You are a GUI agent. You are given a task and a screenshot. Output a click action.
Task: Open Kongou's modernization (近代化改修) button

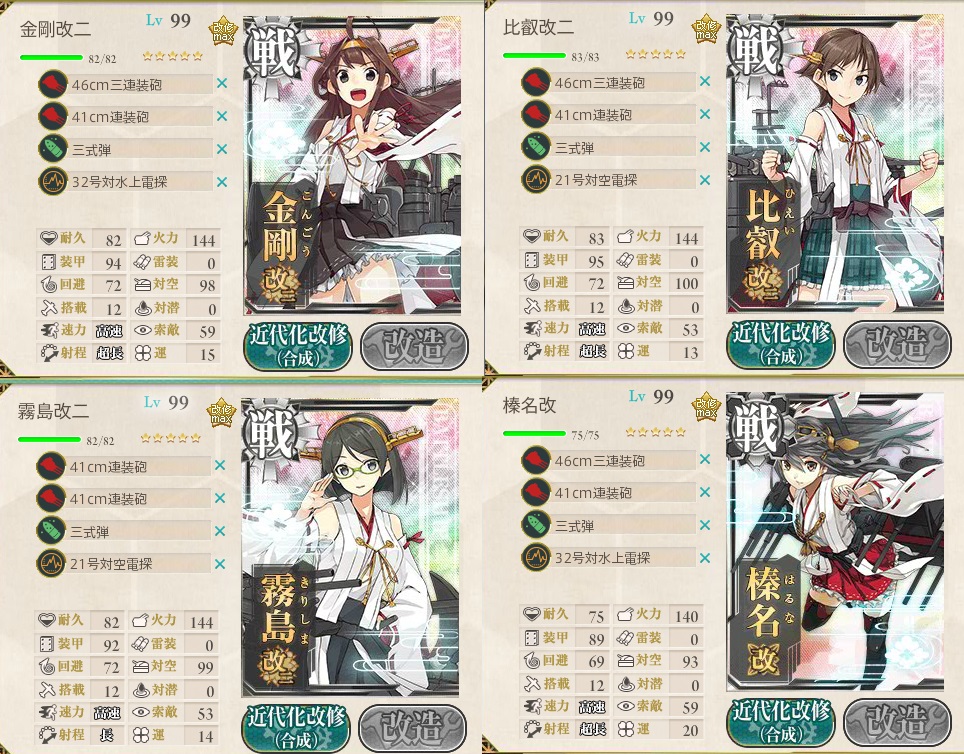[x=298, y=346]
